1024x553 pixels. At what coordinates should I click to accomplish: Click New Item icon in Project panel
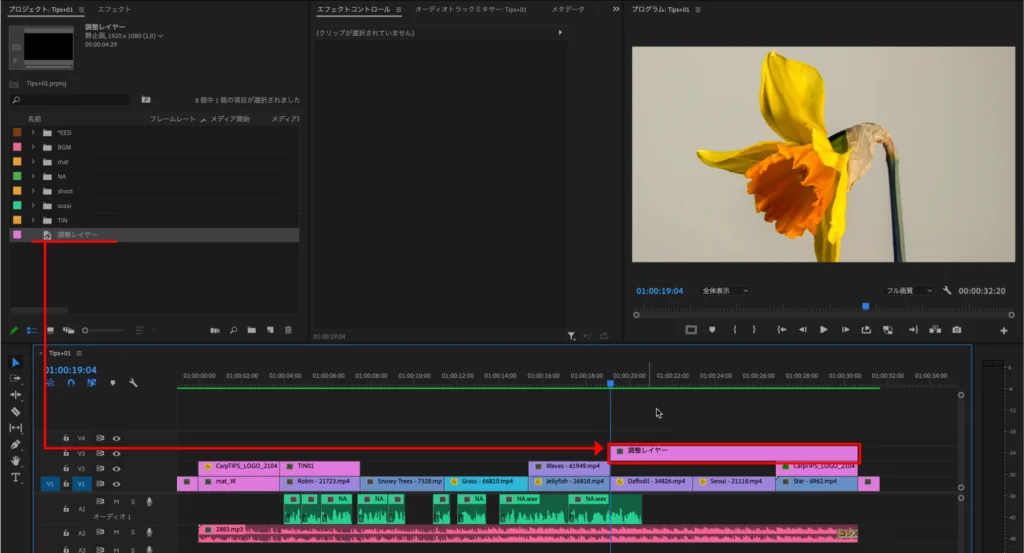coord(270,330)
